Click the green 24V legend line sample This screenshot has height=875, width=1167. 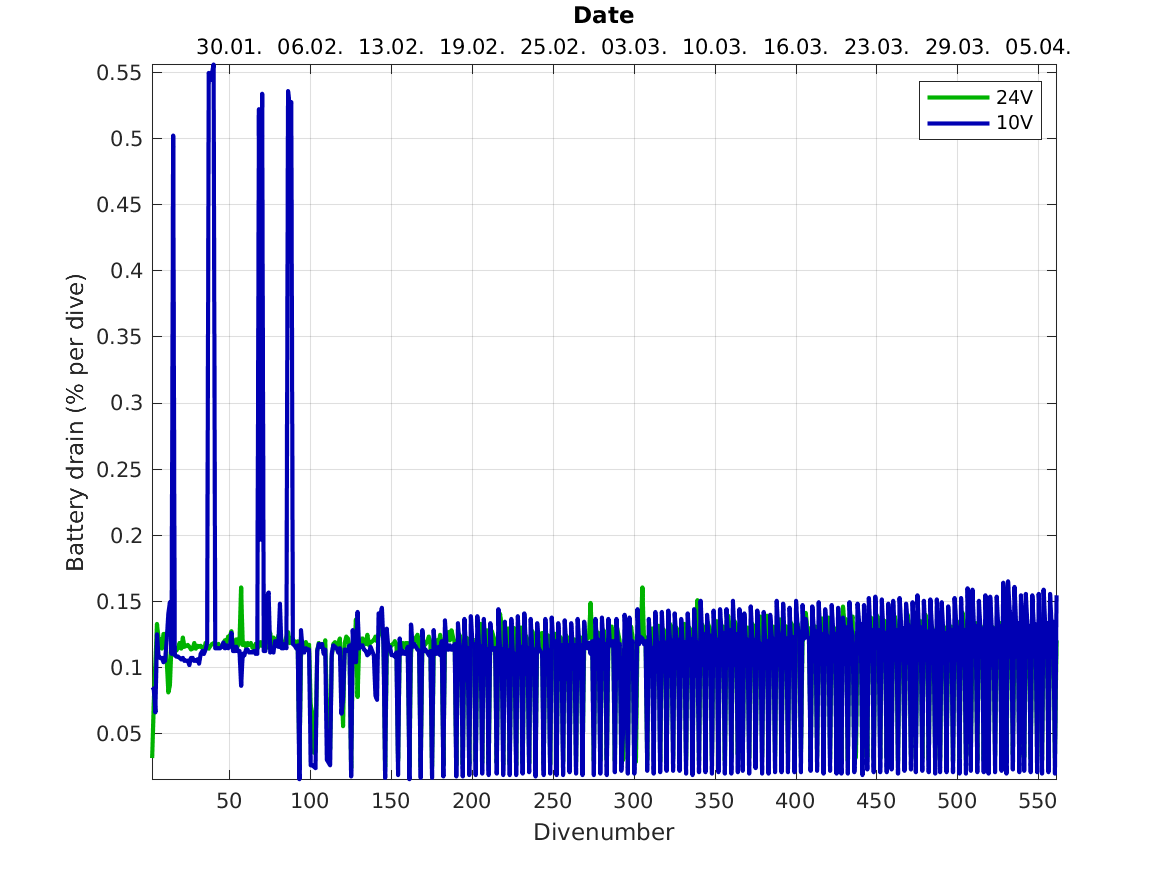(959, 97)
